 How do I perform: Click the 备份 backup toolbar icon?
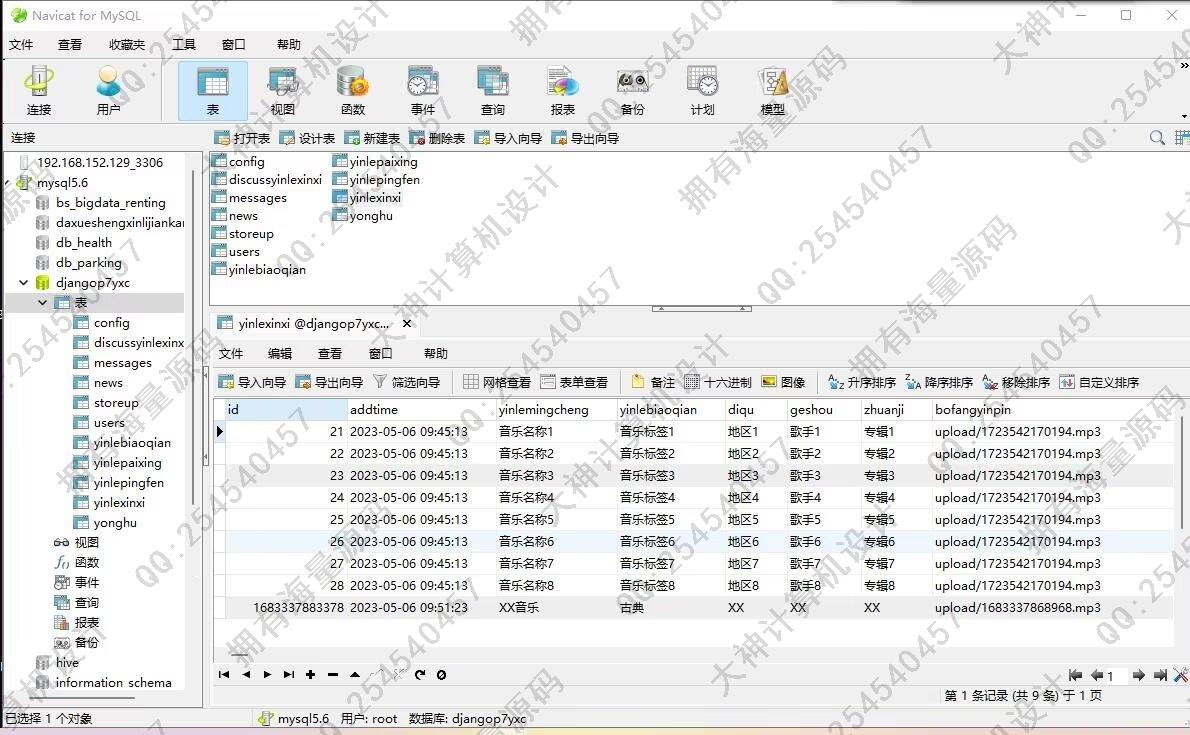tap(632, 91)
